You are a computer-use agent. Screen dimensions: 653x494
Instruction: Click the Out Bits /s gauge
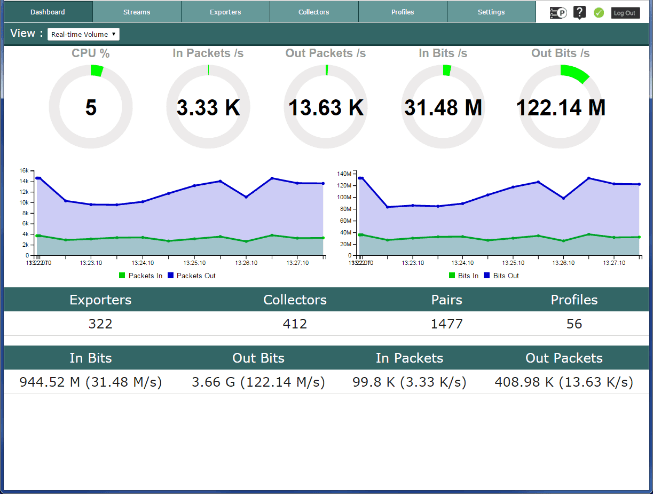point(561,107)
